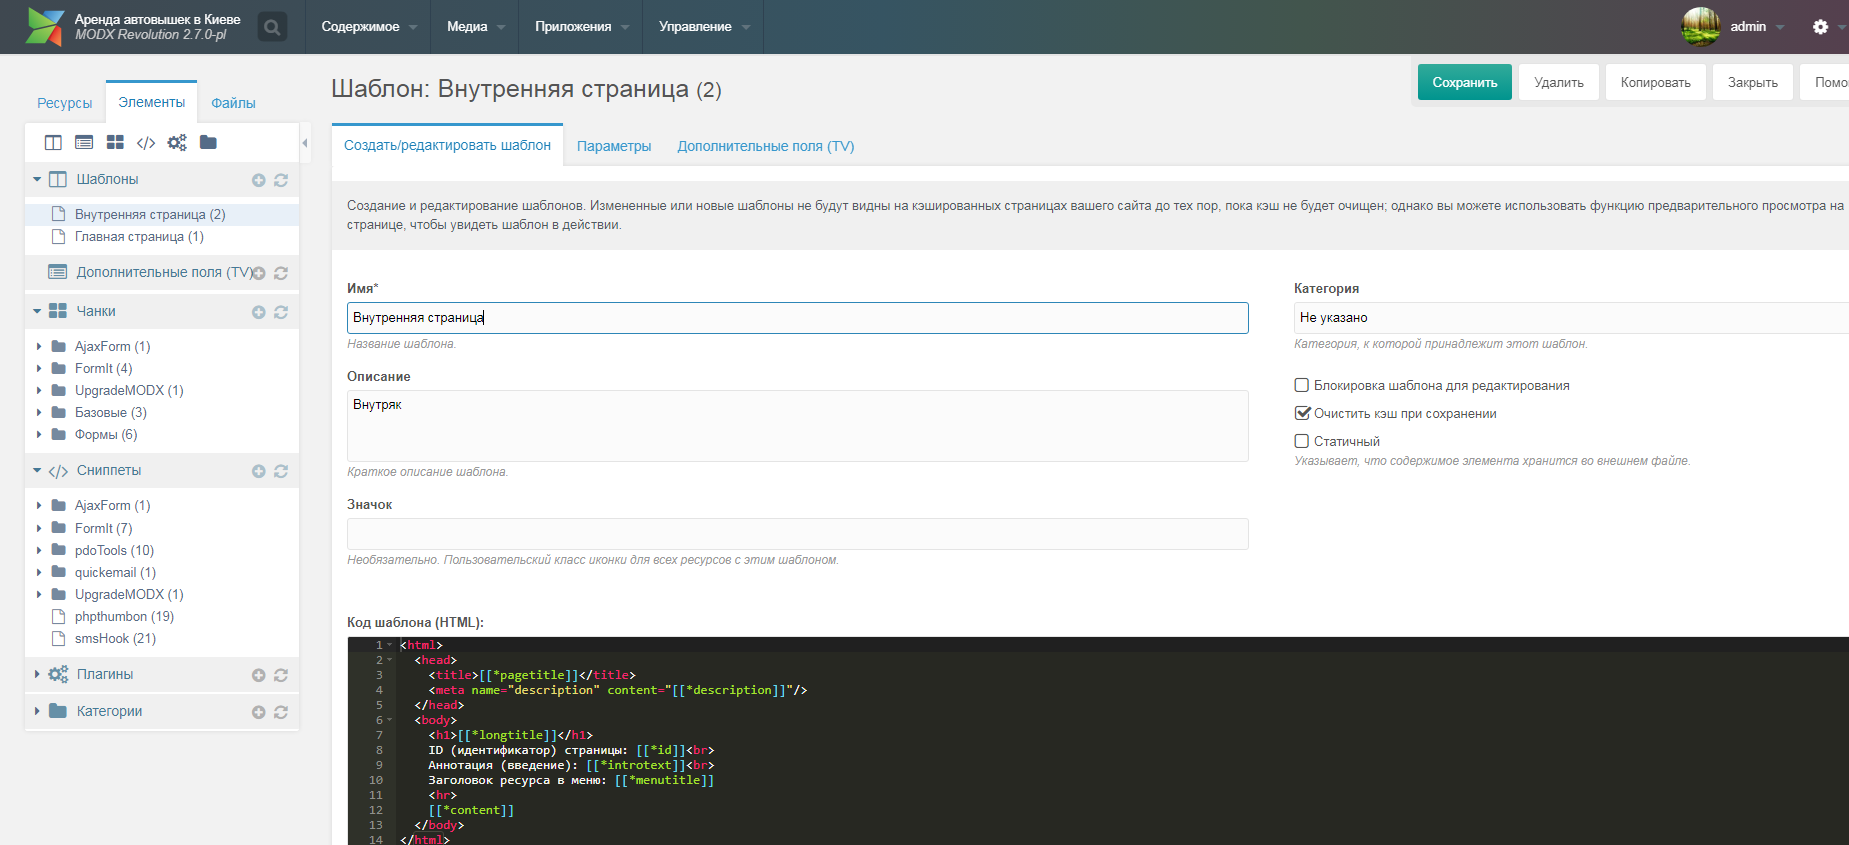
Task: Focus the Описание text area
Action: [798, 426]
